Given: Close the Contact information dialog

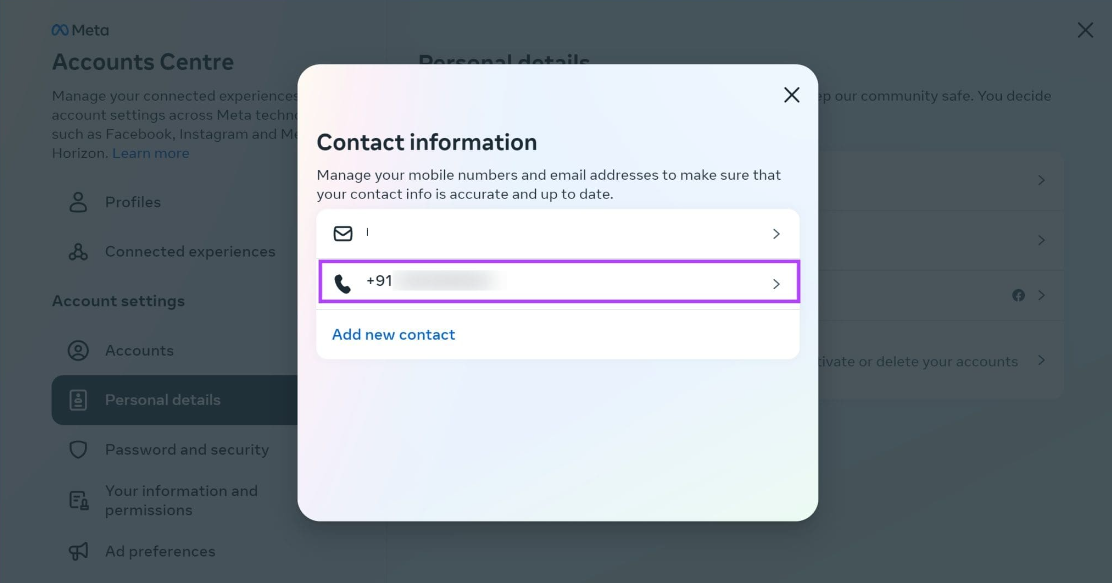Looking at the screenshot, I should coord(791,95).
